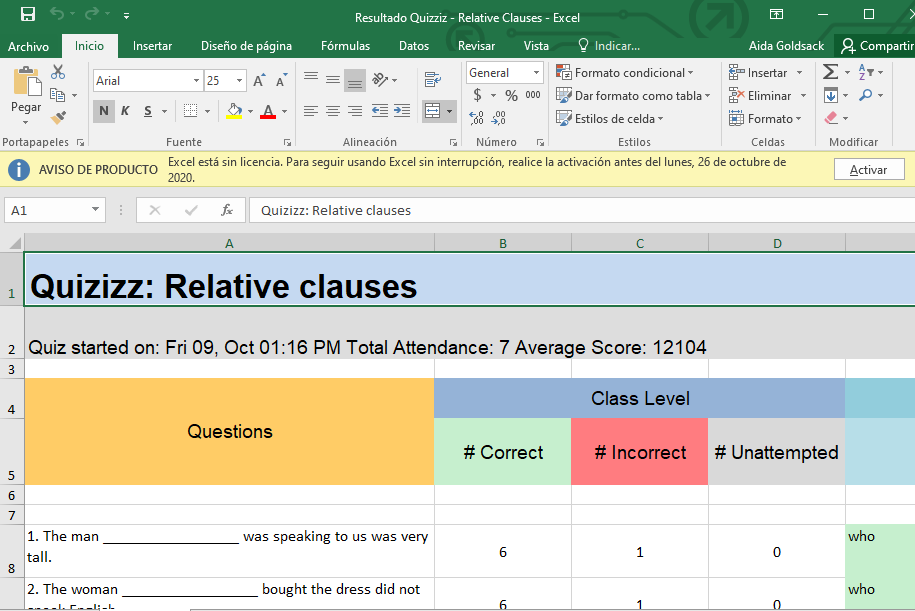
Task: Click the Pegar paste button
Action: pyautogui.click(x=26, y=89)
